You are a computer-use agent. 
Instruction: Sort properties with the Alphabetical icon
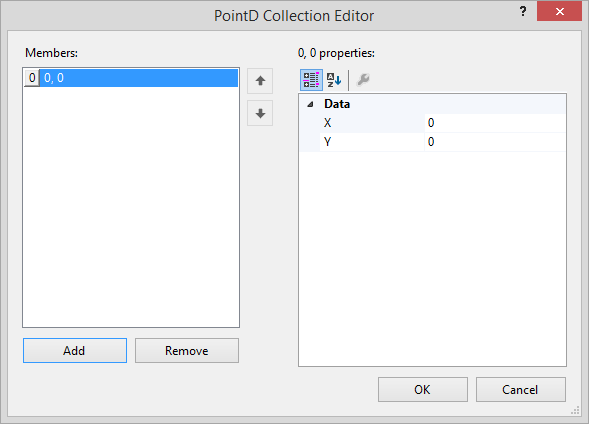334,80
